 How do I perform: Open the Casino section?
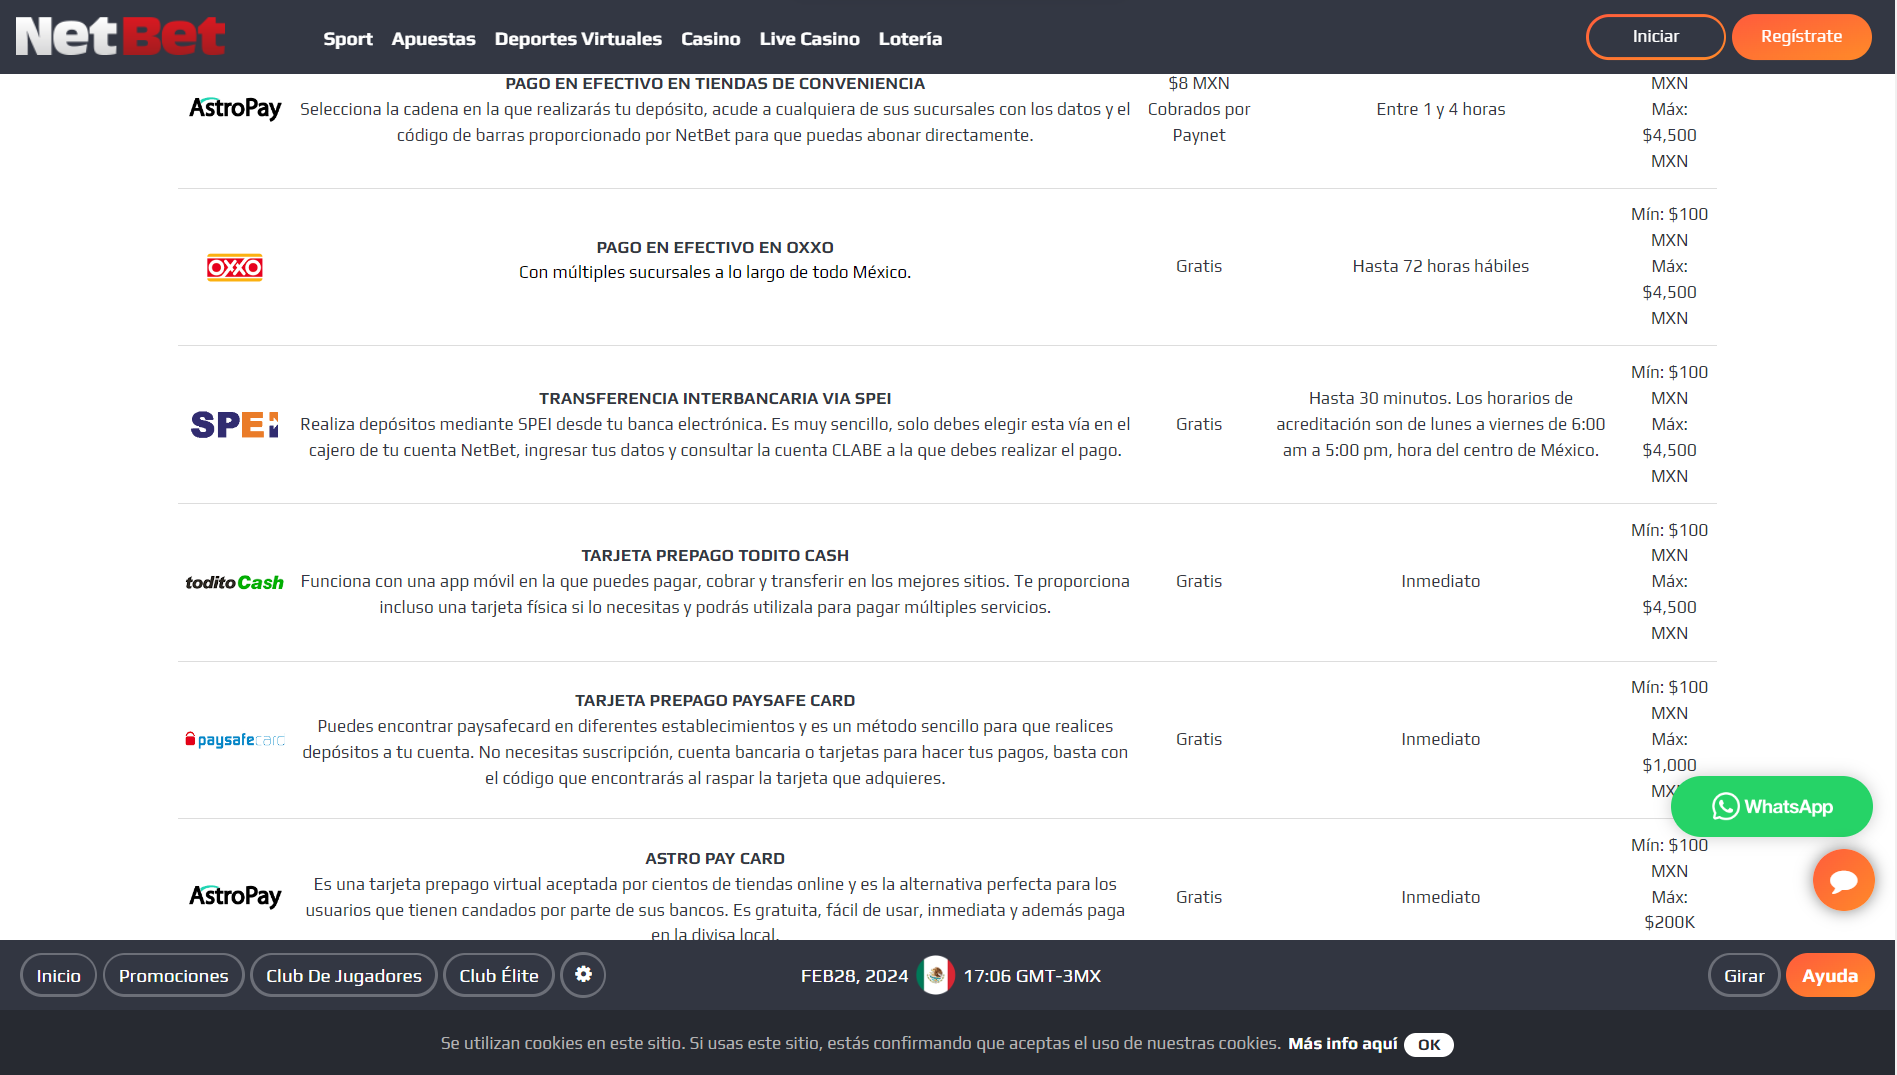[x=711, y=38]
